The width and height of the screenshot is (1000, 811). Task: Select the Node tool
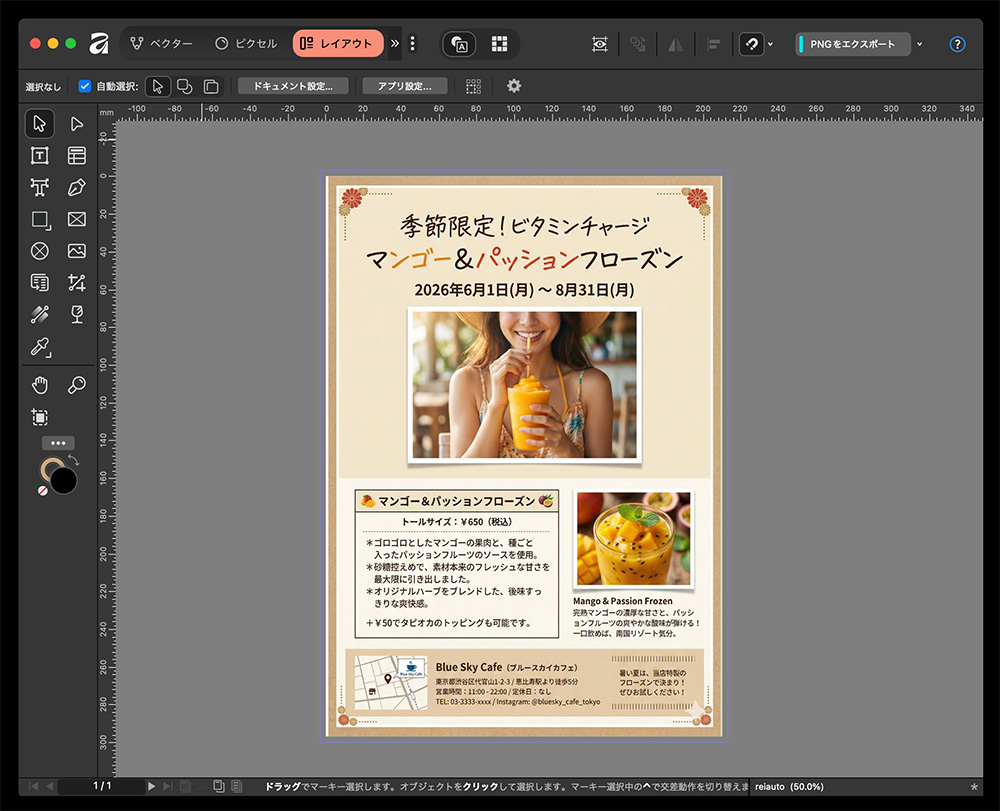pyautogui.click(x=77, y=124)
